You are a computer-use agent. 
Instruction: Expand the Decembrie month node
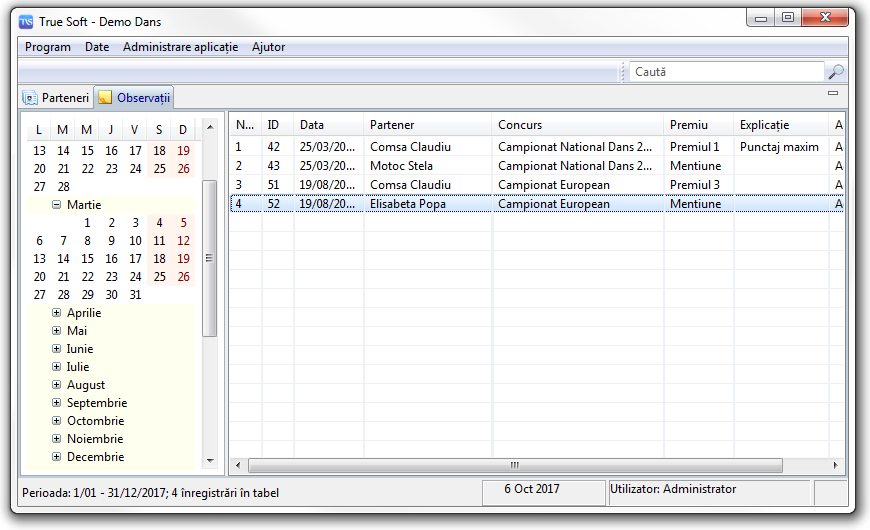point(57,457)
